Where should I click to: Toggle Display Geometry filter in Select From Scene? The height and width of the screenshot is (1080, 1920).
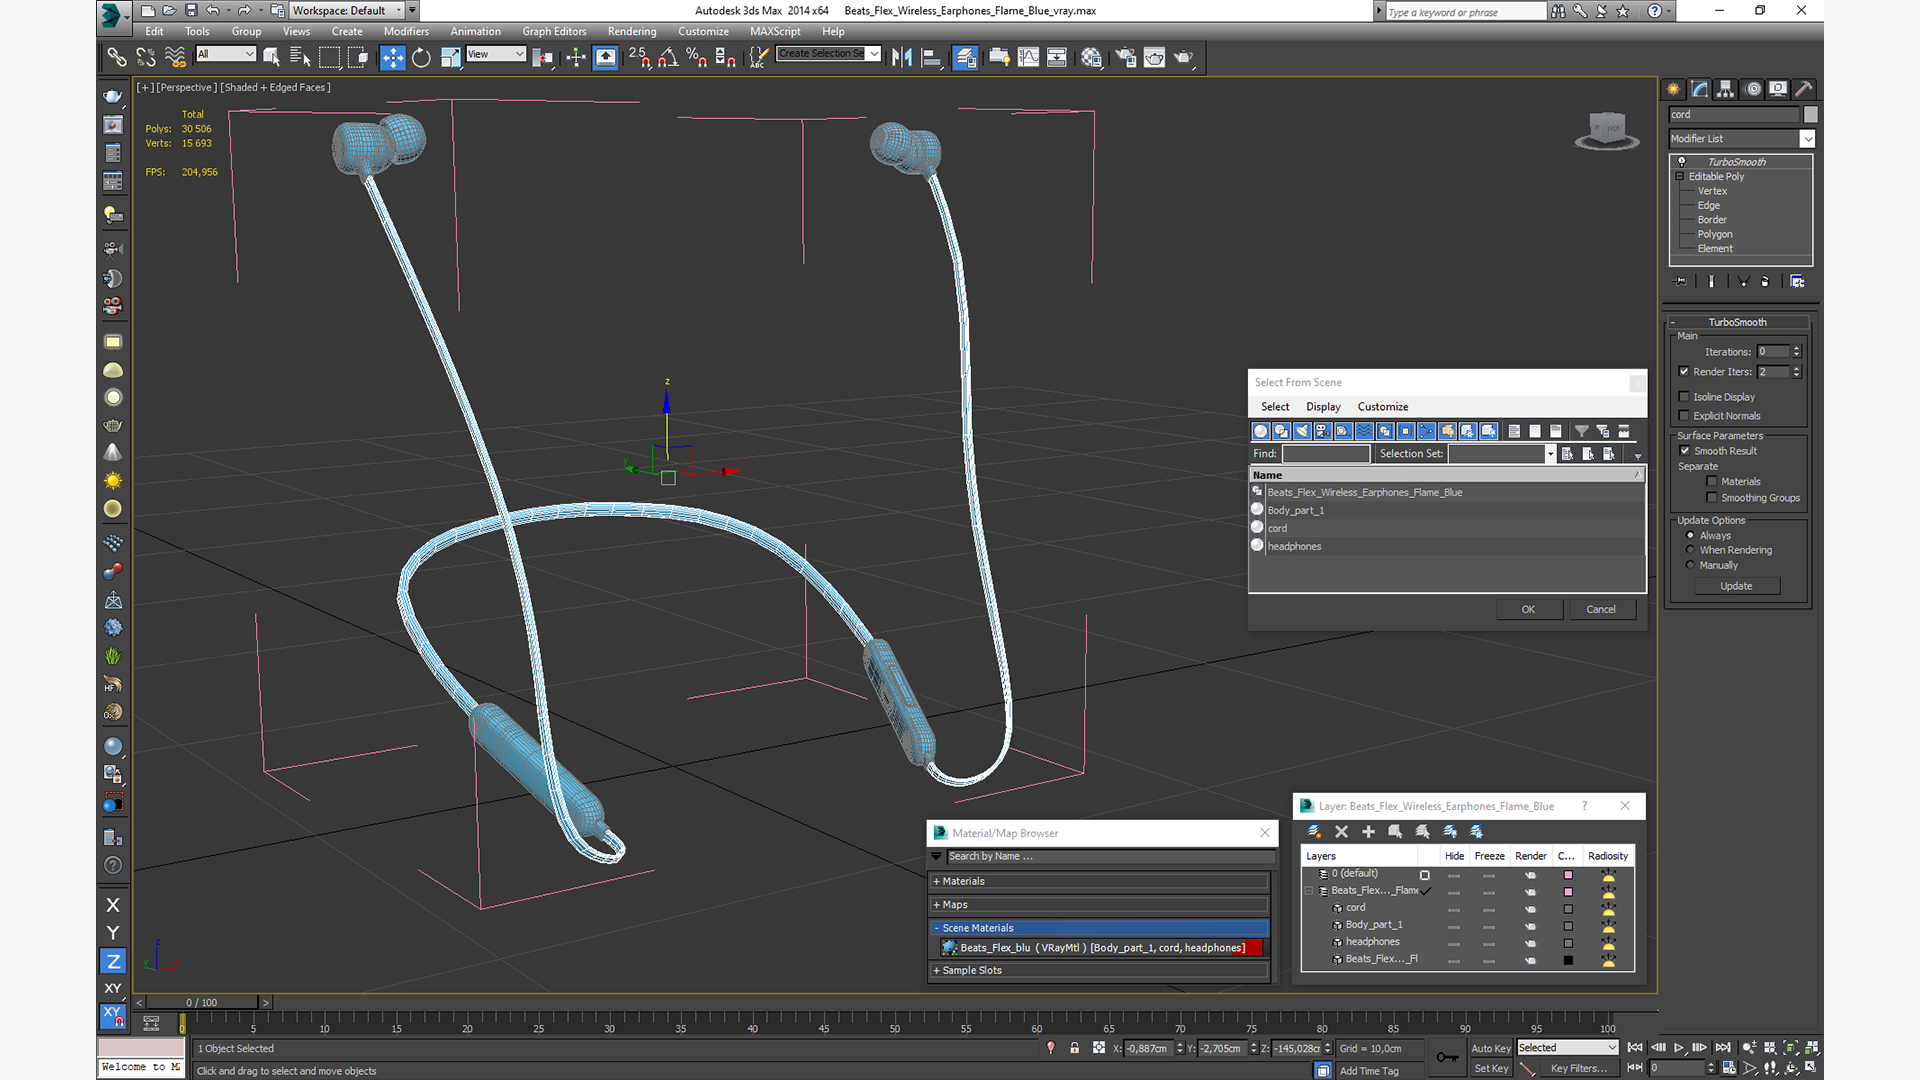coord(1260,431)
